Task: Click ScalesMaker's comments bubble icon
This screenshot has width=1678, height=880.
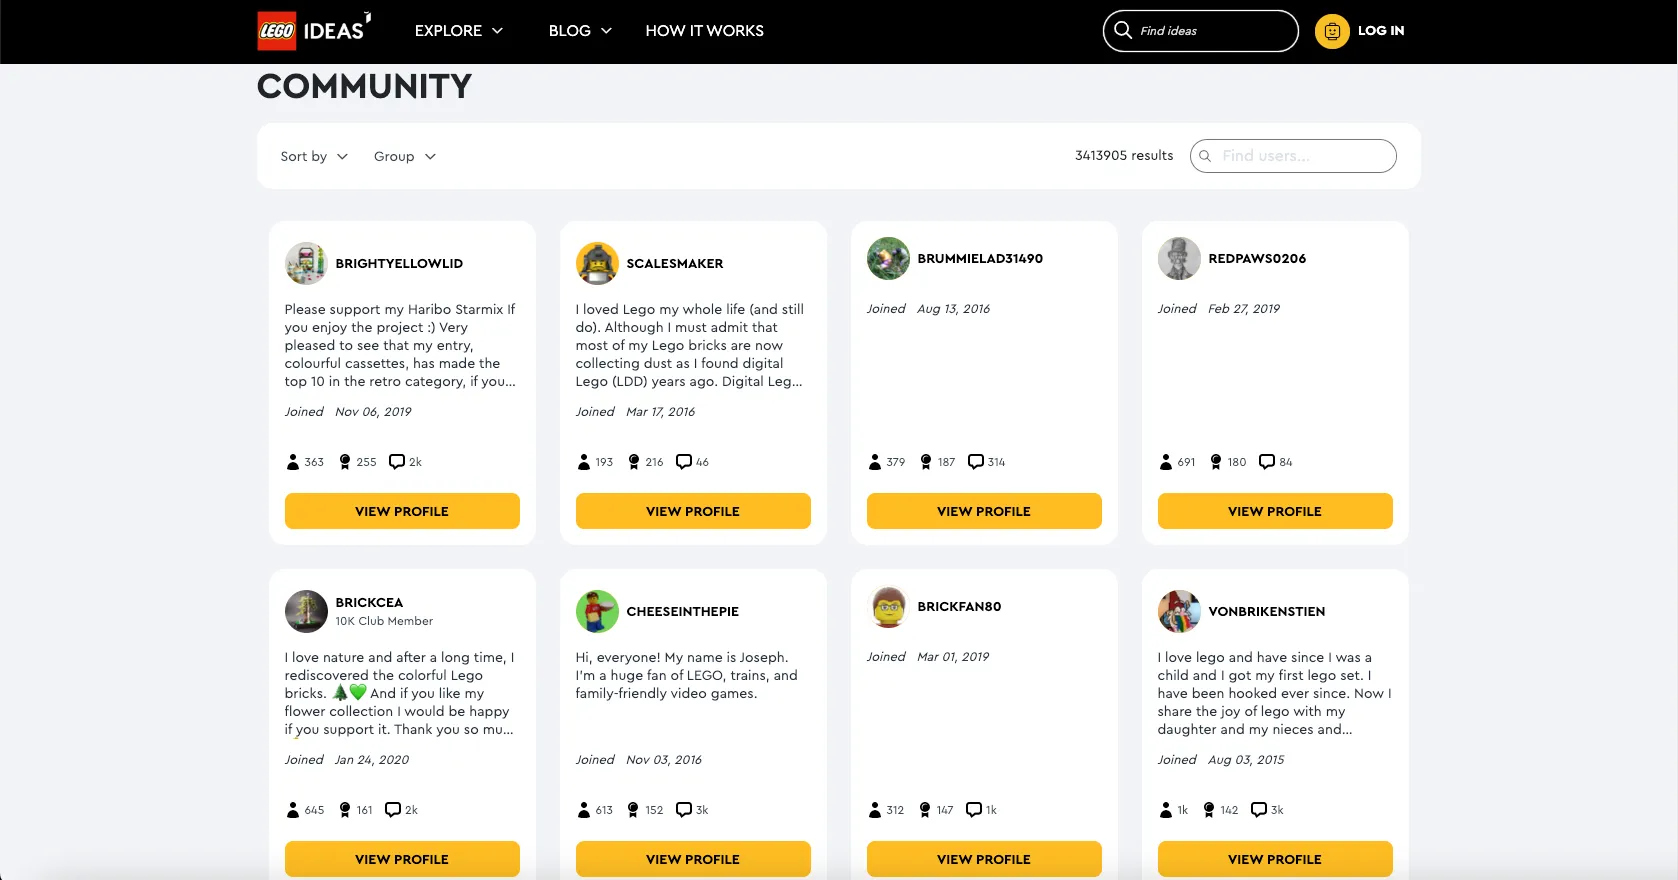Action: 684,462
